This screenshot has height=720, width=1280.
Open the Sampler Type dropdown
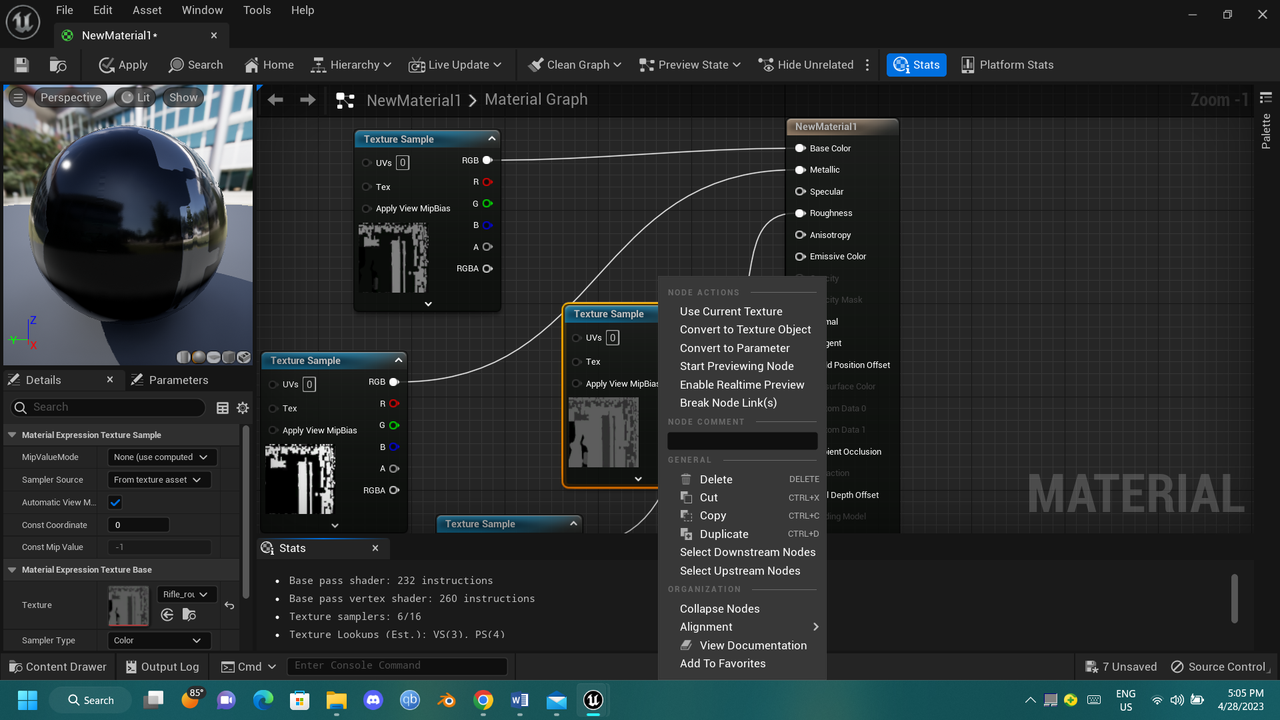pos(158,640)
